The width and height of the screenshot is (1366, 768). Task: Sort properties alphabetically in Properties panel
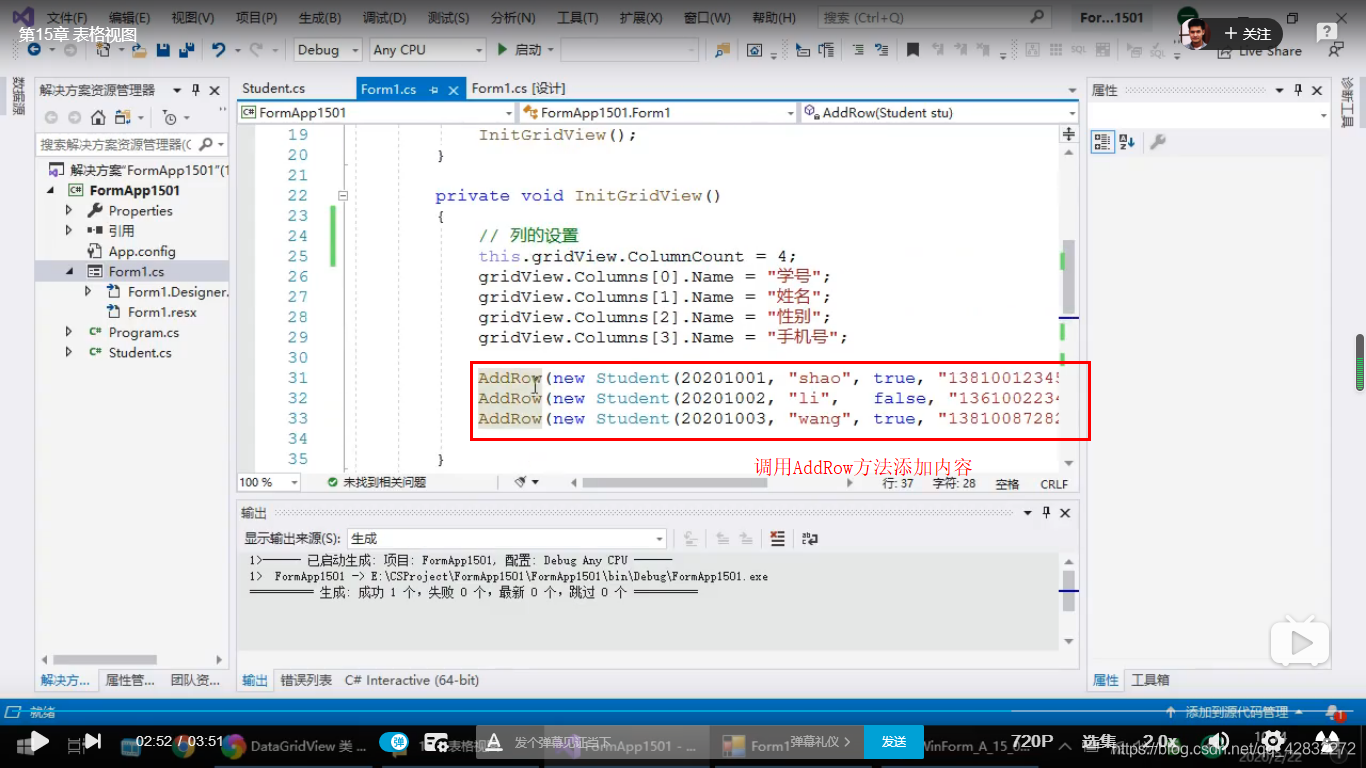1127,142
